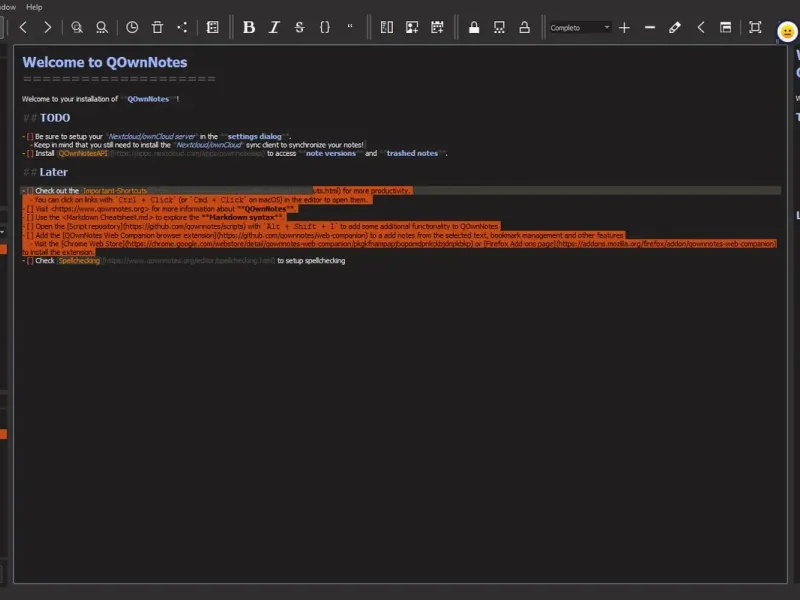Open the Help menu

click(34, 6)
